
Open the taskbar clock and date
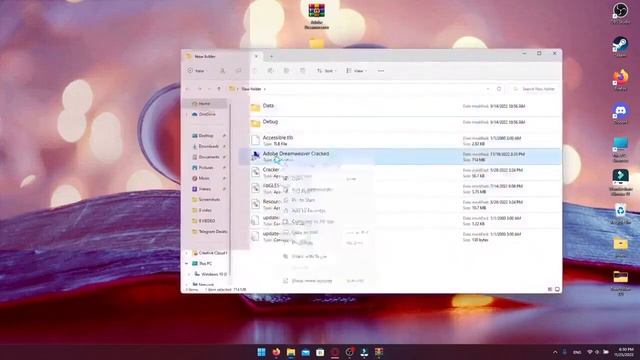625,352
